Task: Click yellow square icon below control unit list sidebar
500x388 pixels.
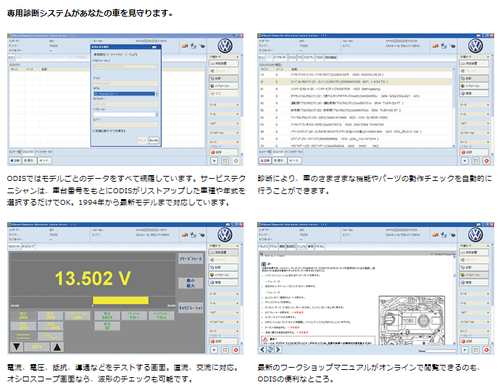Action: coord(476,161)
